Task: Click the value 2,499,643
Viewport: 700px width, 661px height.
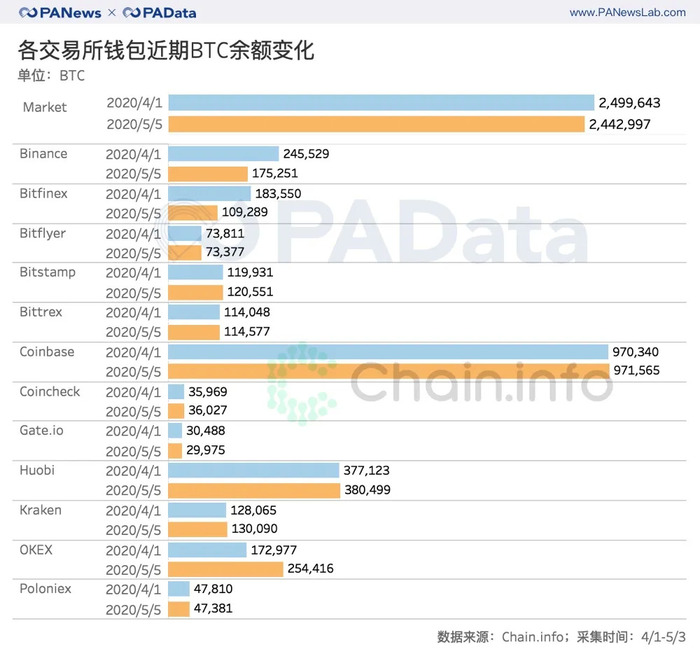Action: click(629, 103)
